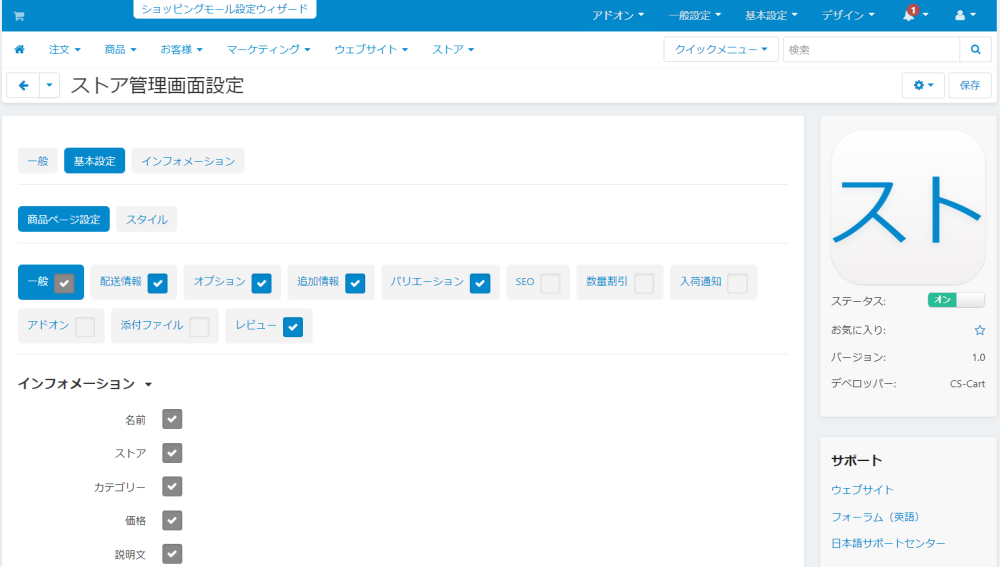The image size is (1000, 567).
Task: Click the 保存 button
Action: point(970,85)
